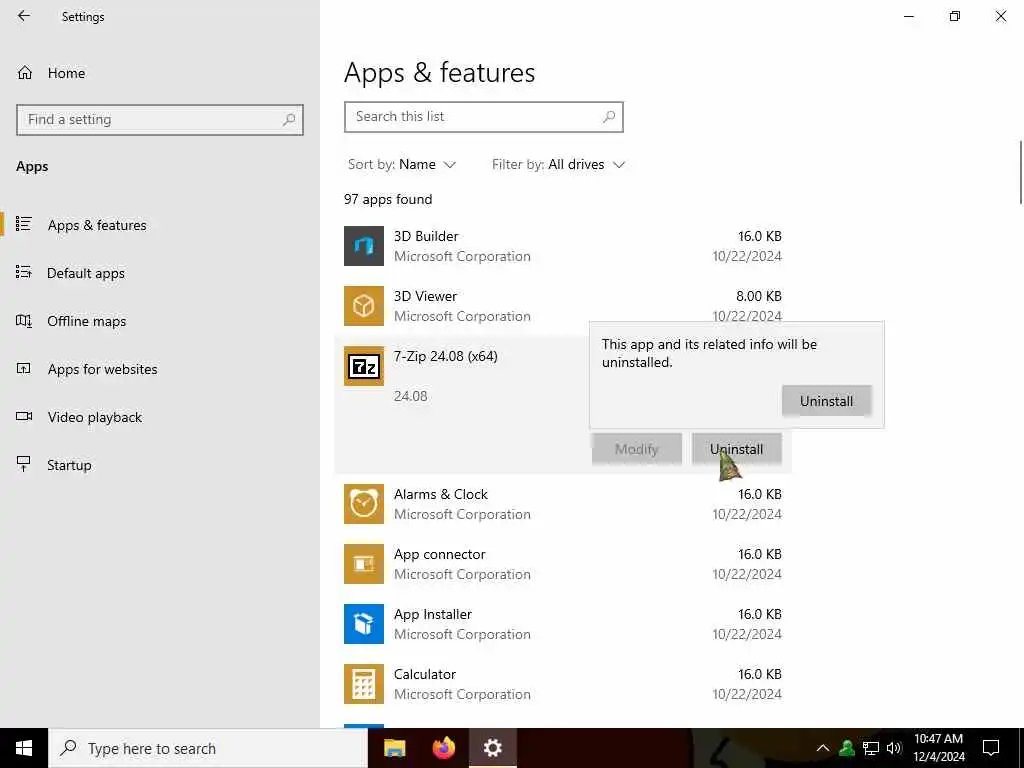The width and height of the screenshot is (1024, 768).
Task: Click the magnifier in Search this list
Action: click(x=609, y=117)
